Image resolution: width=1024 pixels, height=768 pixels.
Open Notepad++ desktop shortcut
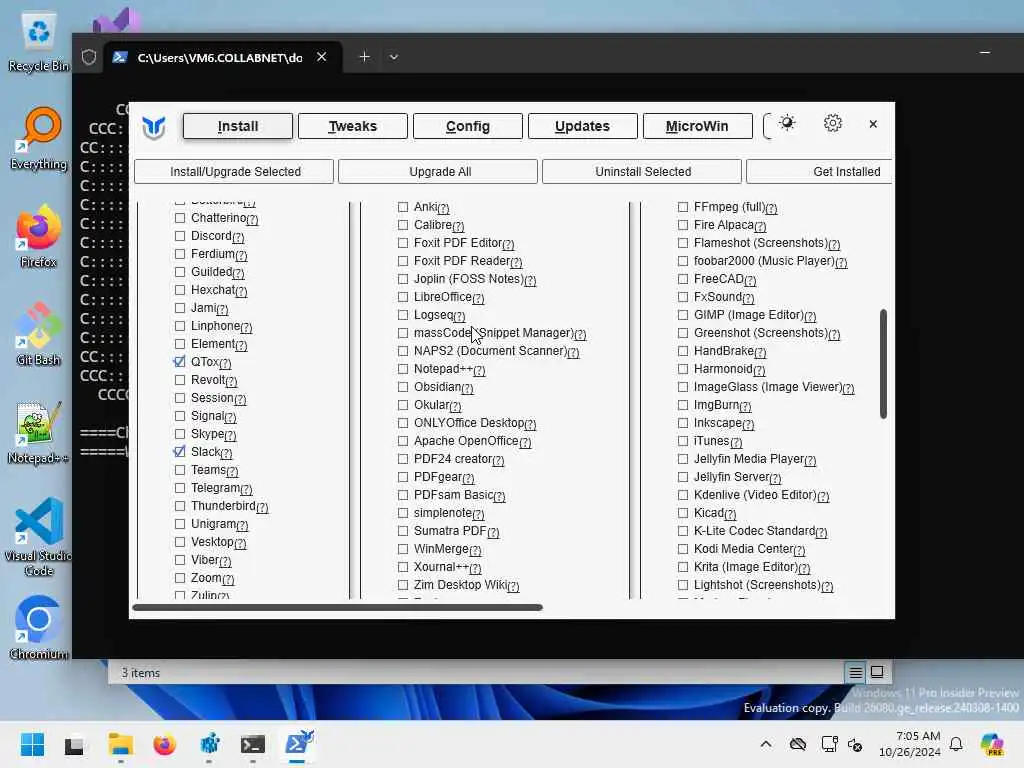click(38, 433)
